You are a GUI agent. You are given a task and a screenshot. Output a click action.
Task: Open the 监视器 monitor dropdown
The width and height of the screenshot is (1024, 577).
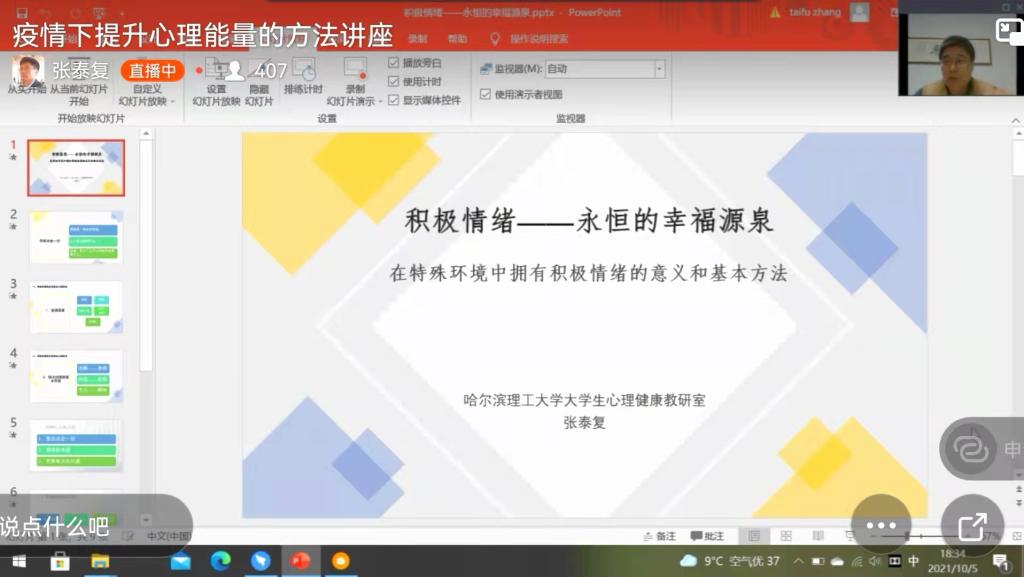pyautogui.click(x=659, y=69)
